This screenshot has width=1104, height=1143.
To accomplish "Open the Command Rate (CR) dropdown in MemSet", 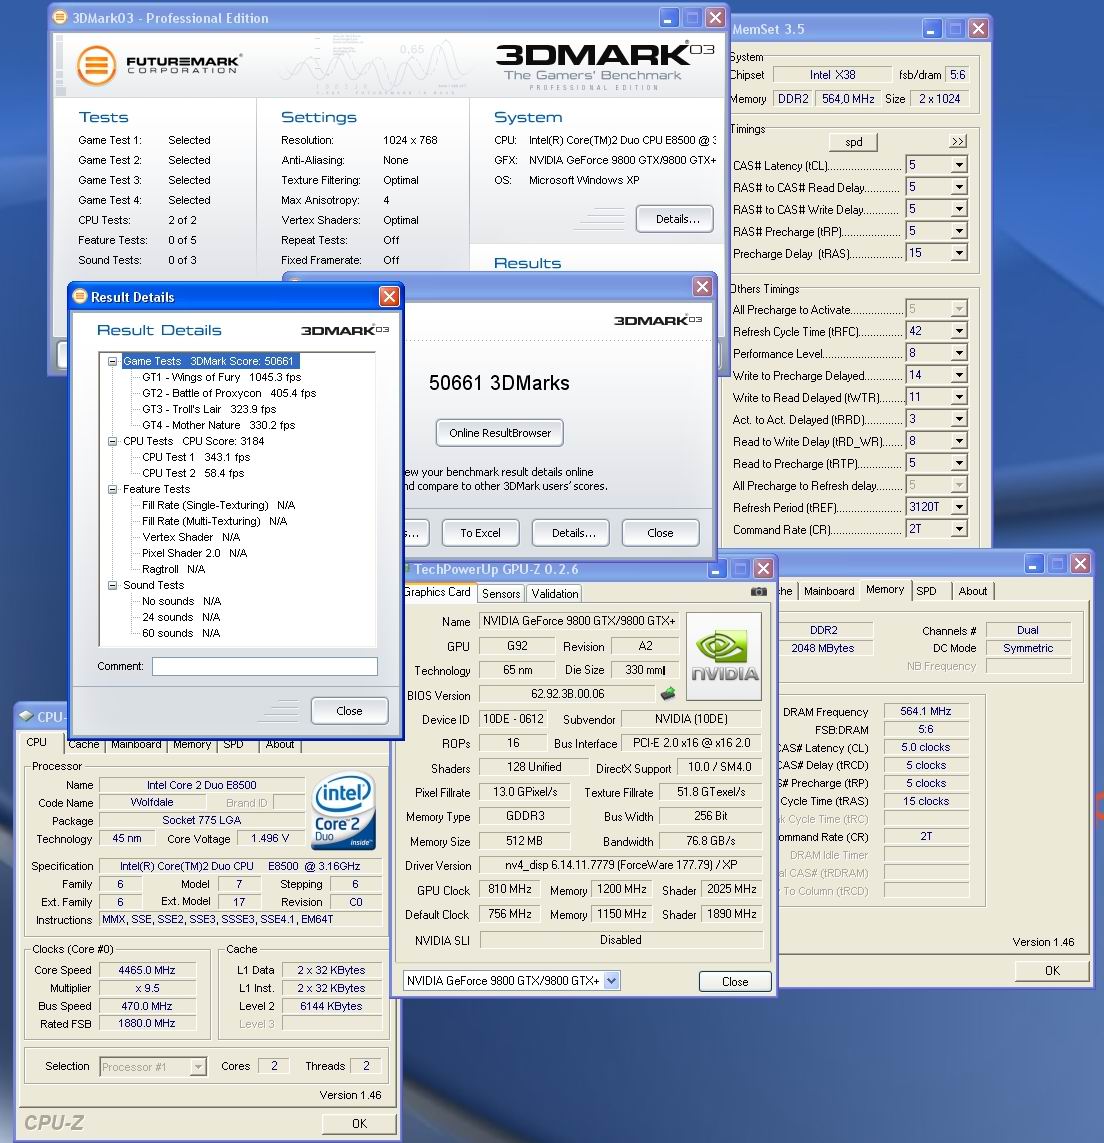I will (959, 529).
